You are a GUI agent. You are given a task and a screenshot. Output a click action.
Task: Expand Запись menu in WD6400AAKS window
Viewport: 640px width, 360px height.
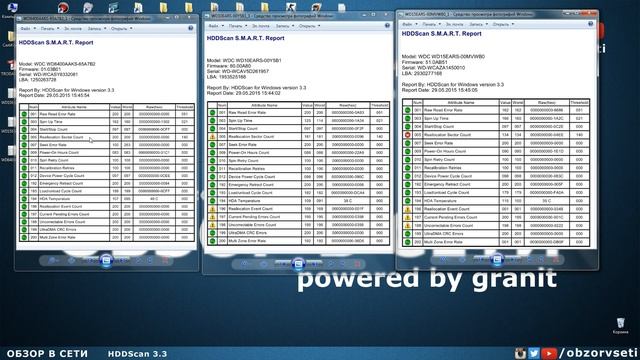(x=97, y=29)
